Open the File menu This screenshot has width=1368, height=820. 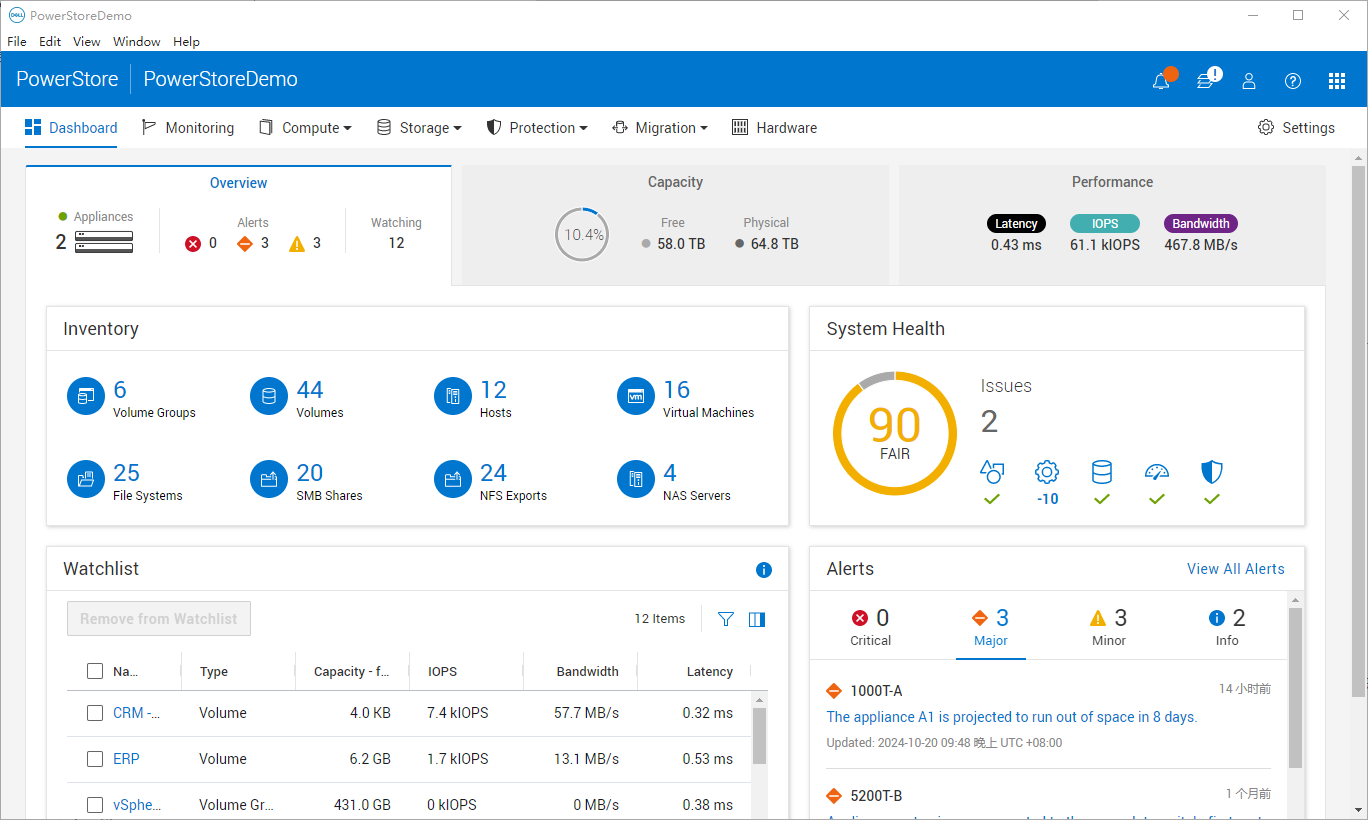[x=17, y=41]
